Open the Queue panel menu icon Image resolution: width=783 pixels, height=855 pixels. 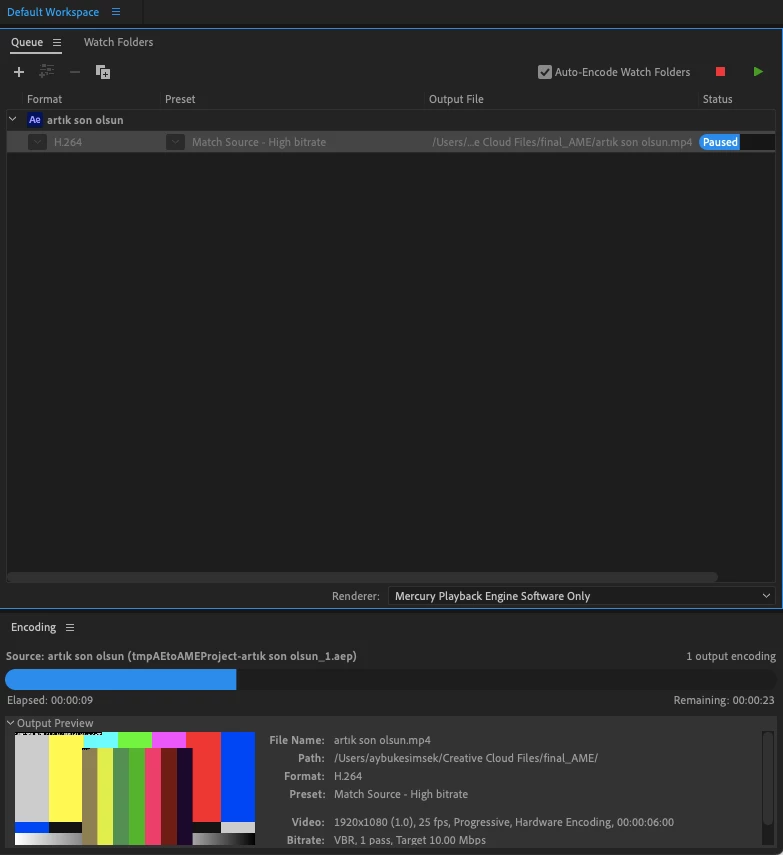pyautogui.click(x=57, y=43)
